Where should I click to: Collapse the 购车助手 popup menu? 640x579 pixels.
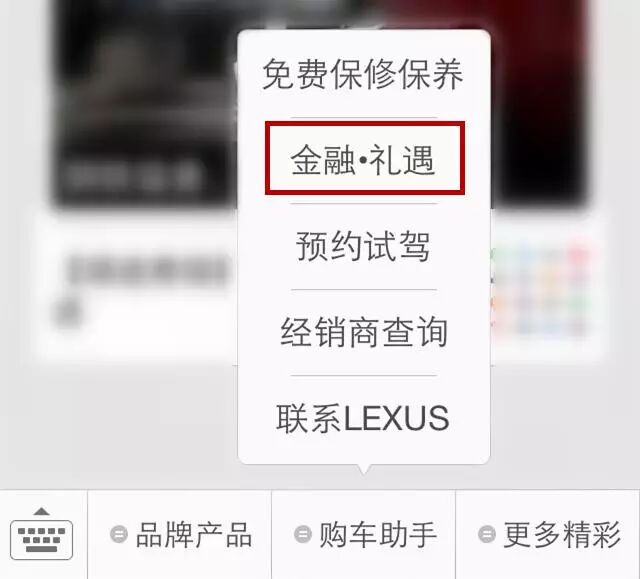pyautogui.click(x=363, y=535)
